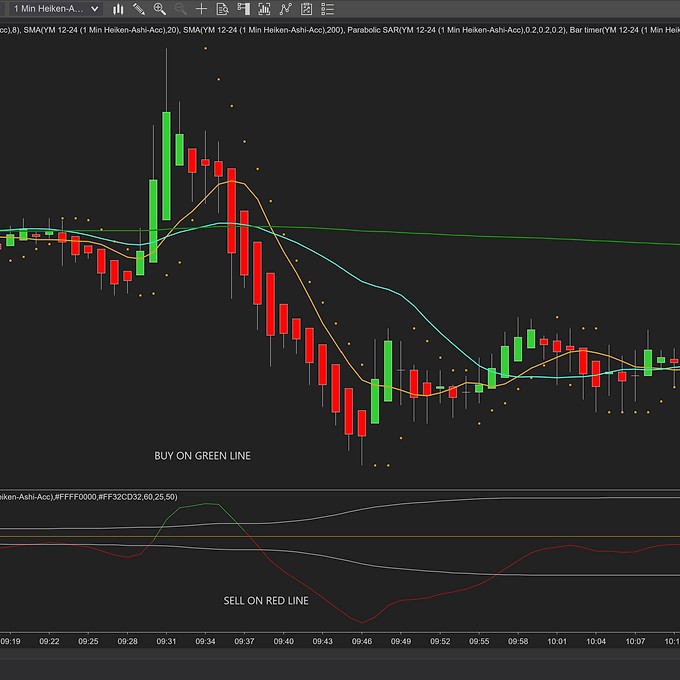Click the zoom in magnifier icon
Viewport: 680px width, 680px height.
160,9
